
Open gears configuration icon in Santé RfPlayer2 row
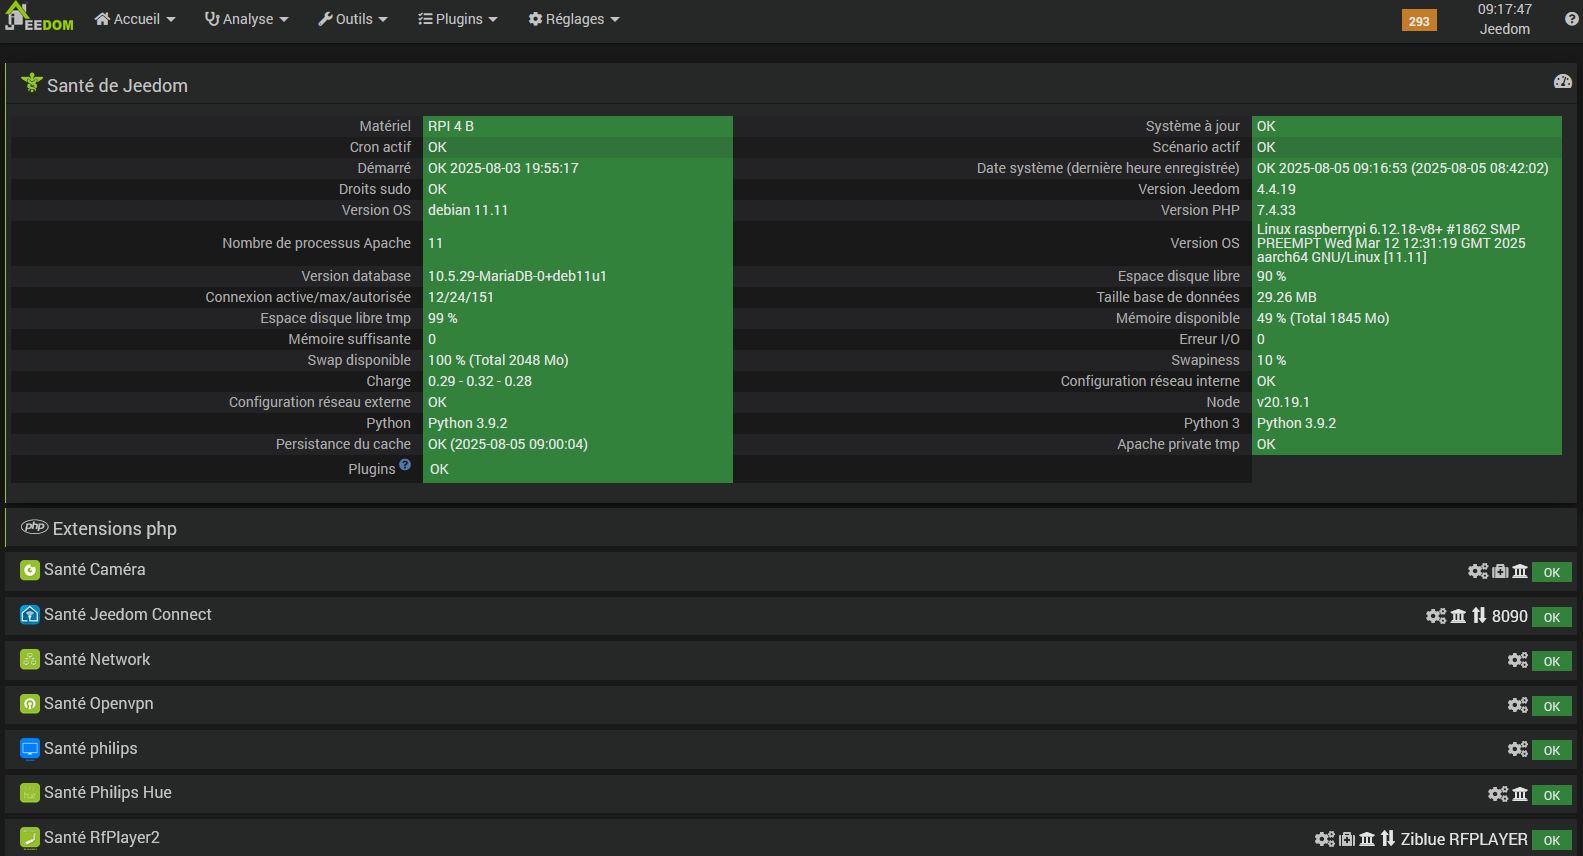(1325, 839)
